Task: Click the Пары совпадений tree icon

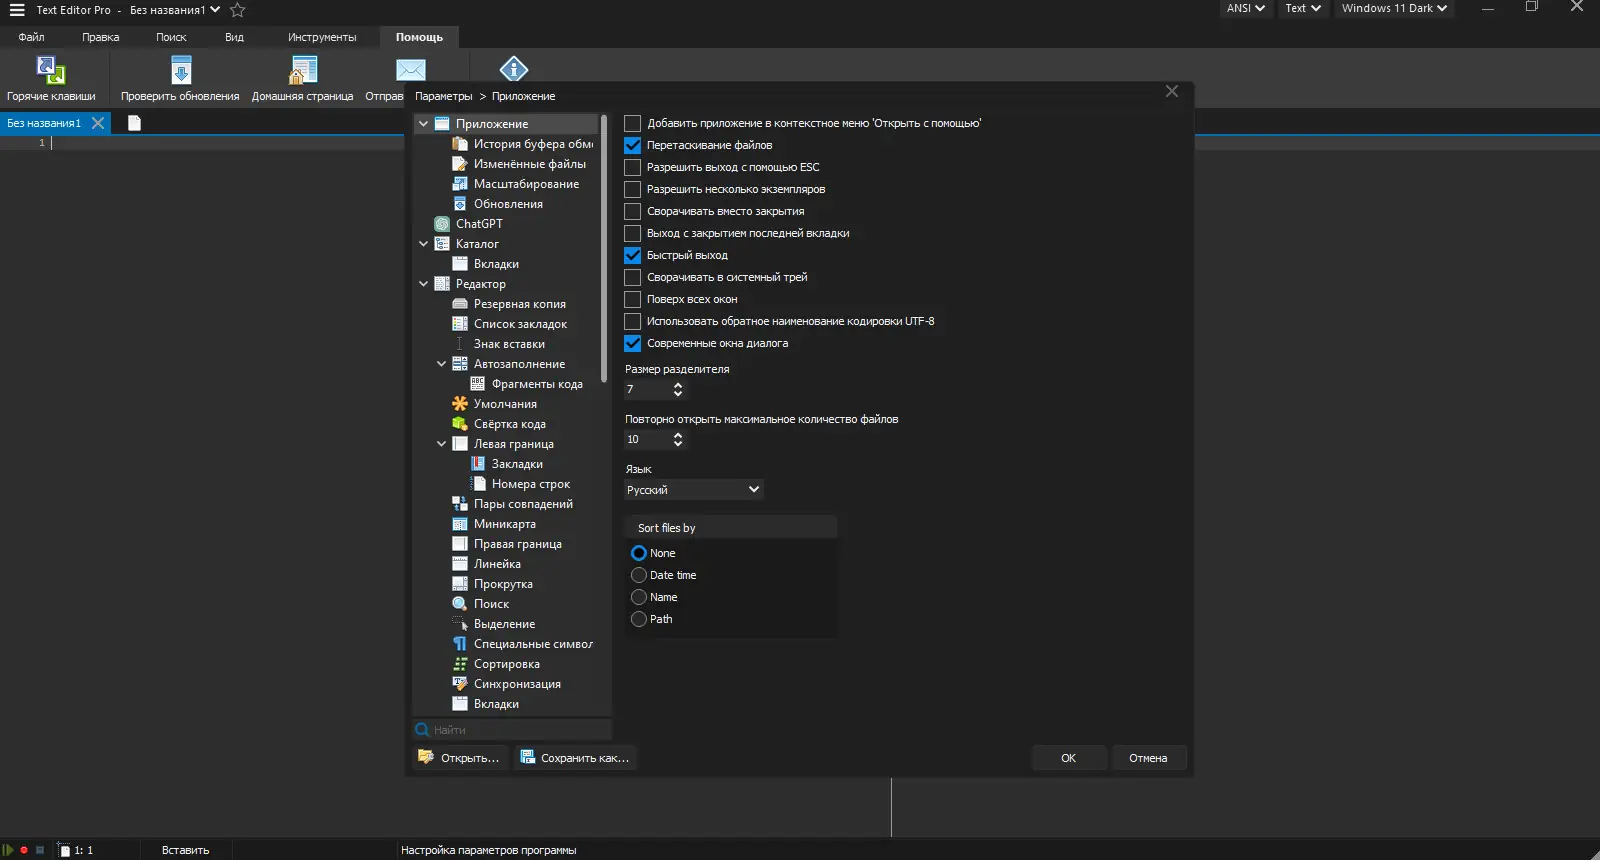Action: coord(460,504)
